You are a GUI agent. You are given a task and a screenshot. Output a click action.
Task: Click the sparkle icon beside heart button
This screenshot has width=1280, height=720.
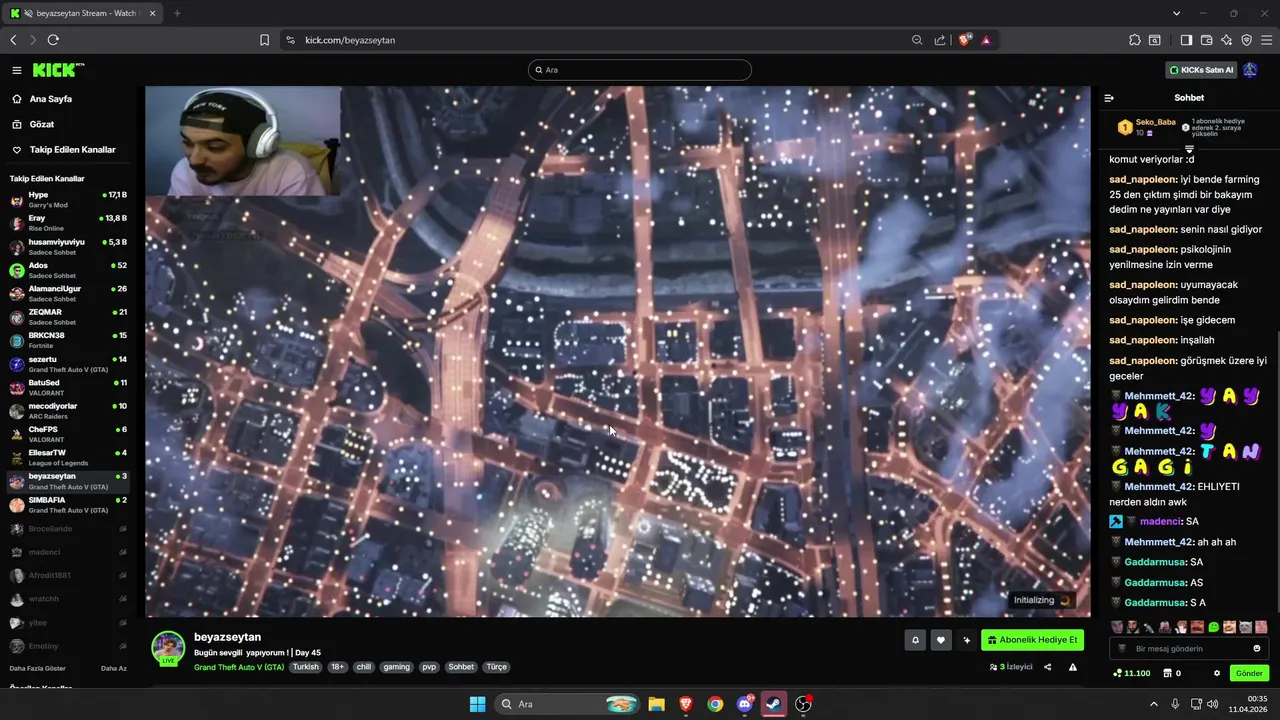click(967, 640)
